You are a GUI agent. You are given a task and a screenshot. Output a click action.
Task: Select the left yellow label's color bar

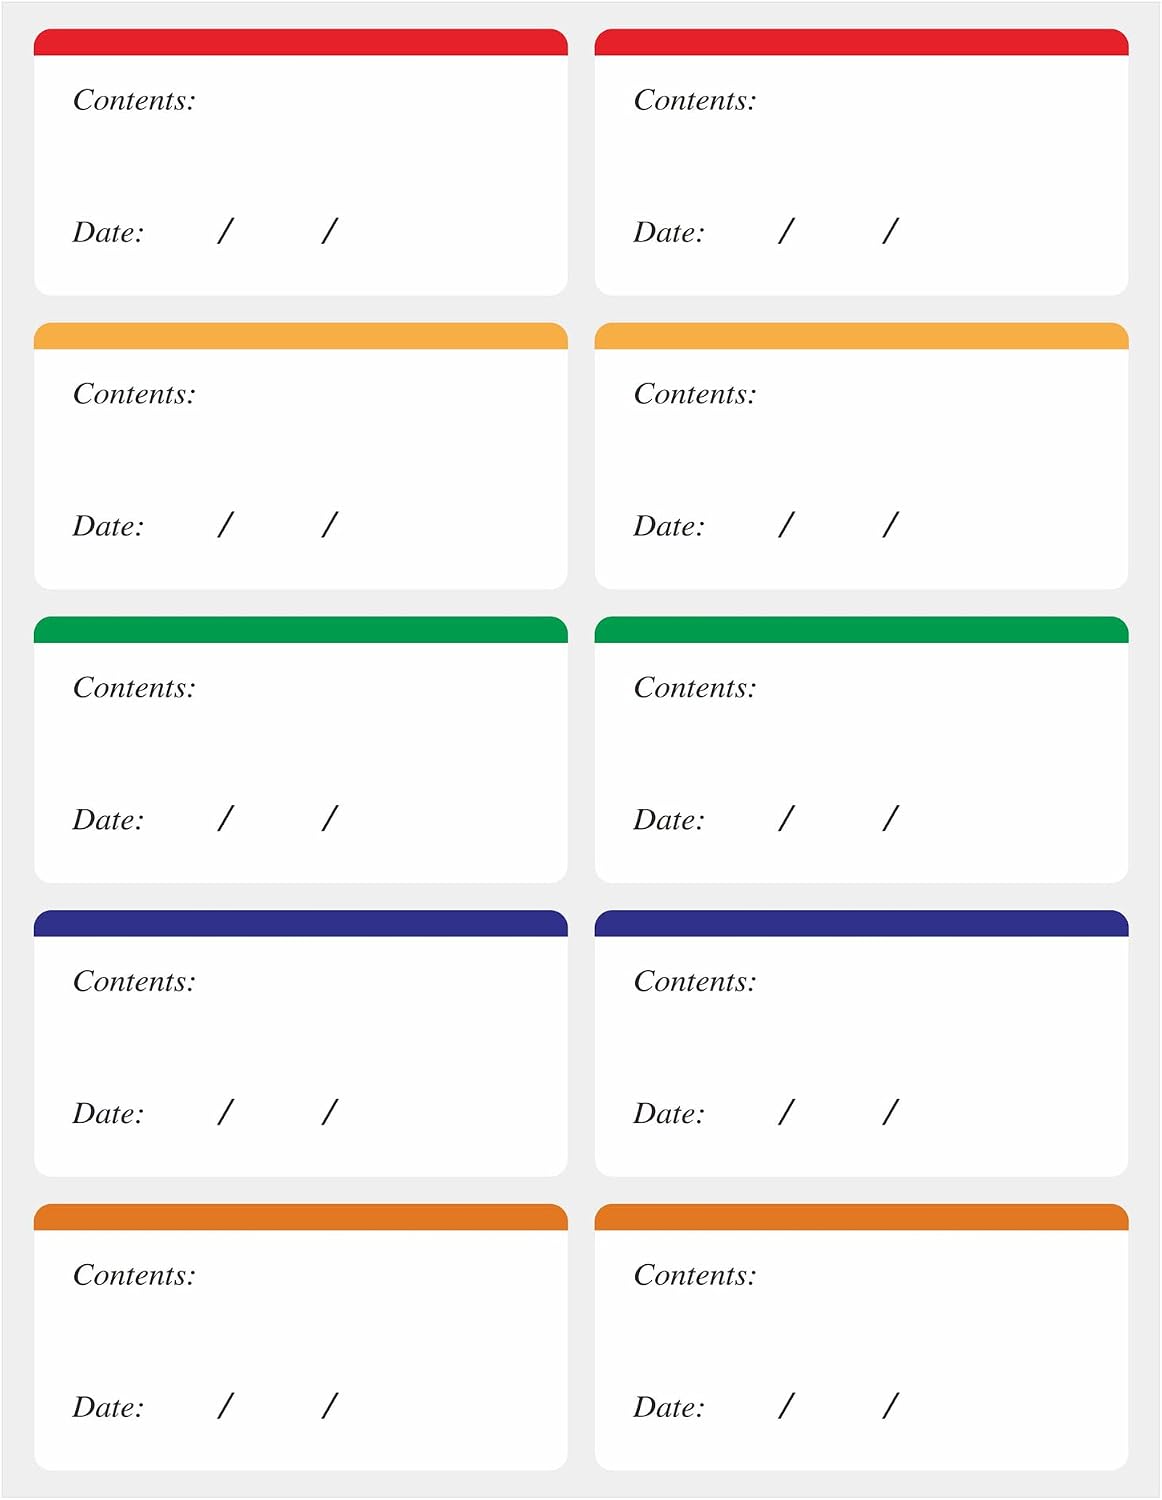point(300,336)
